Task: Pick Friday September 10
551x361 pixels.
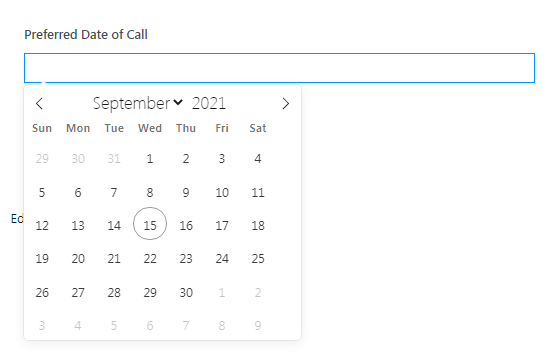Action: pos(222,193)
